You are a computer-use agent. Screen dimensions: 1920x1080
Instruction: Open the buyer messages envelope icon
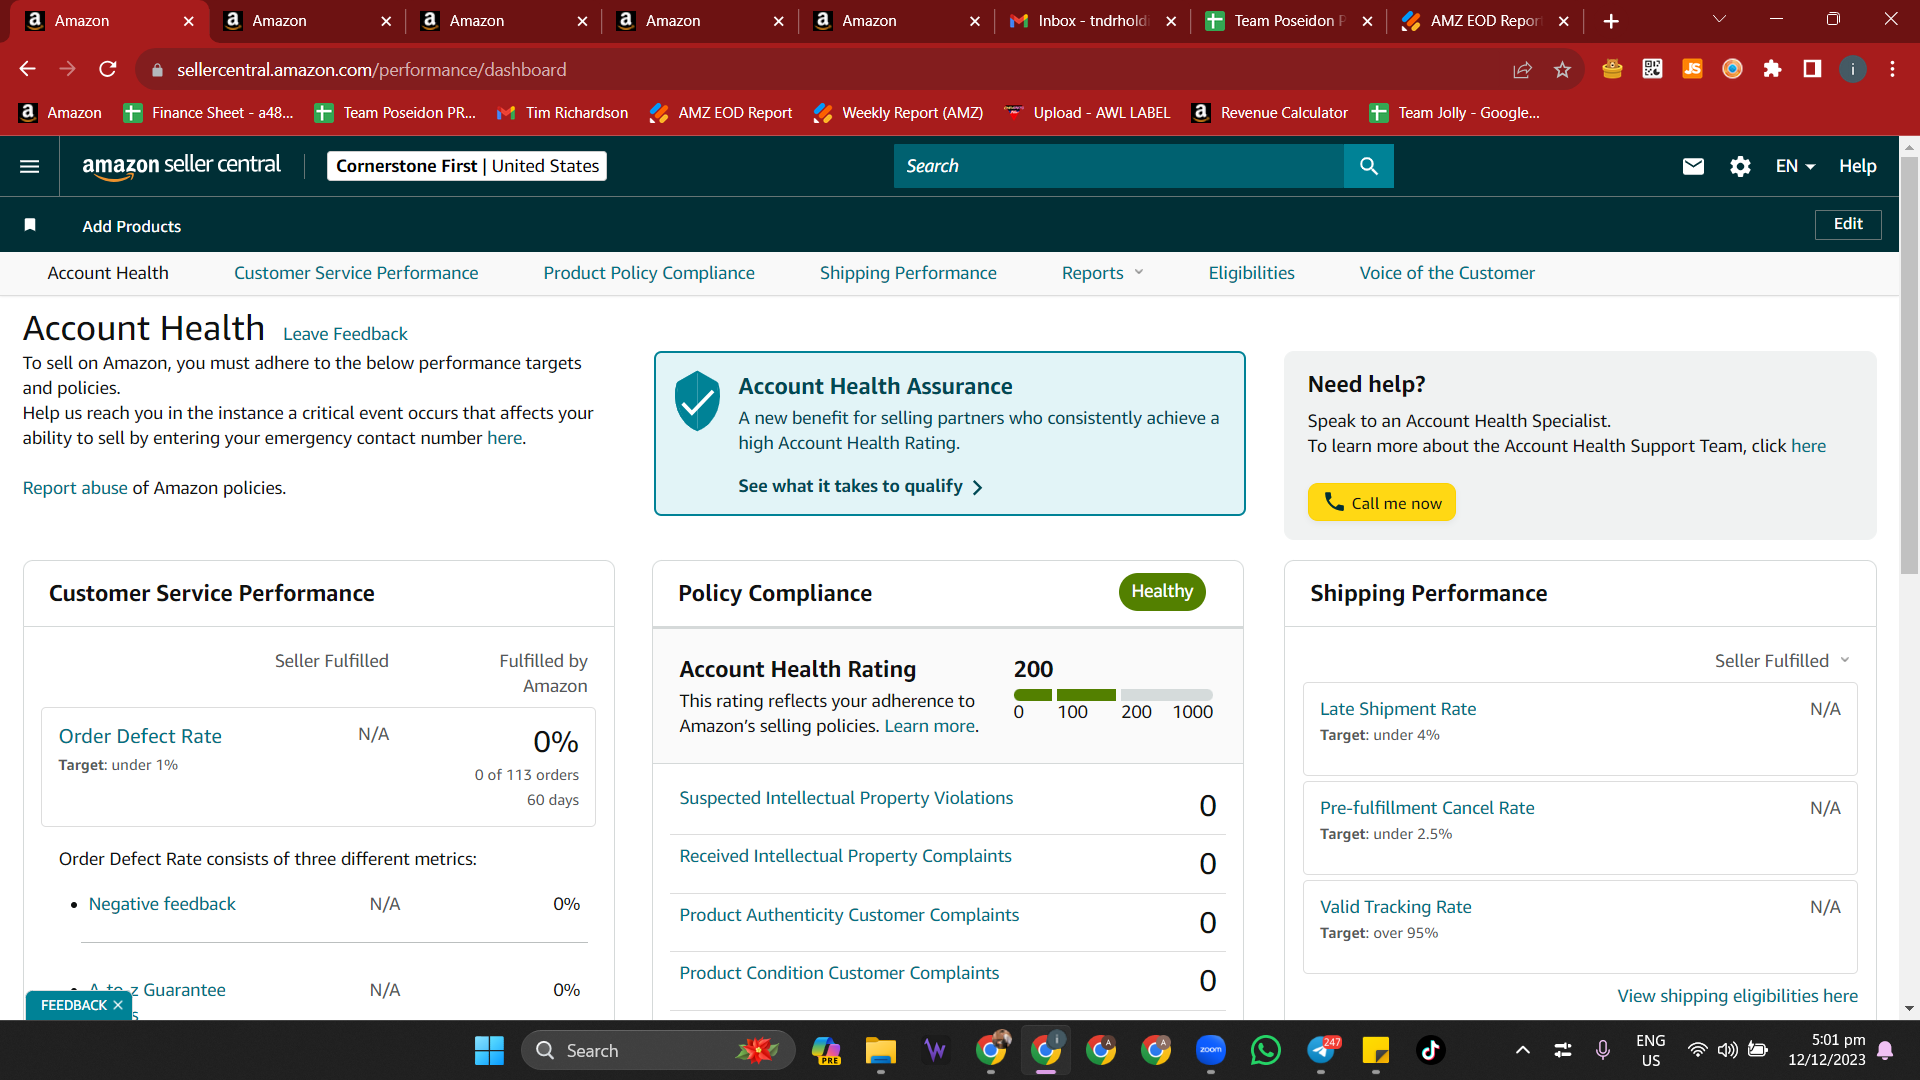1693,166
